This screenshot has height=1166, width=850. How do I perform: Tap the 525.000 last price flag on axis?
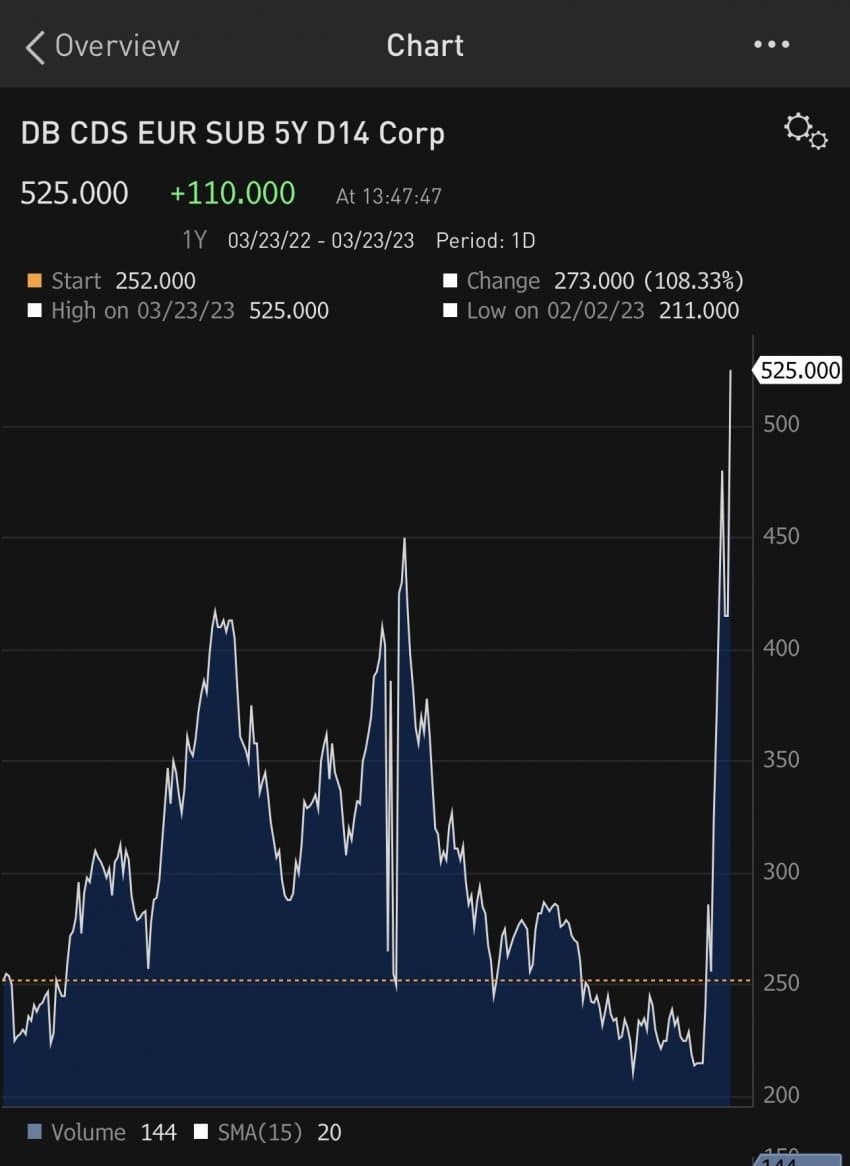799,371
